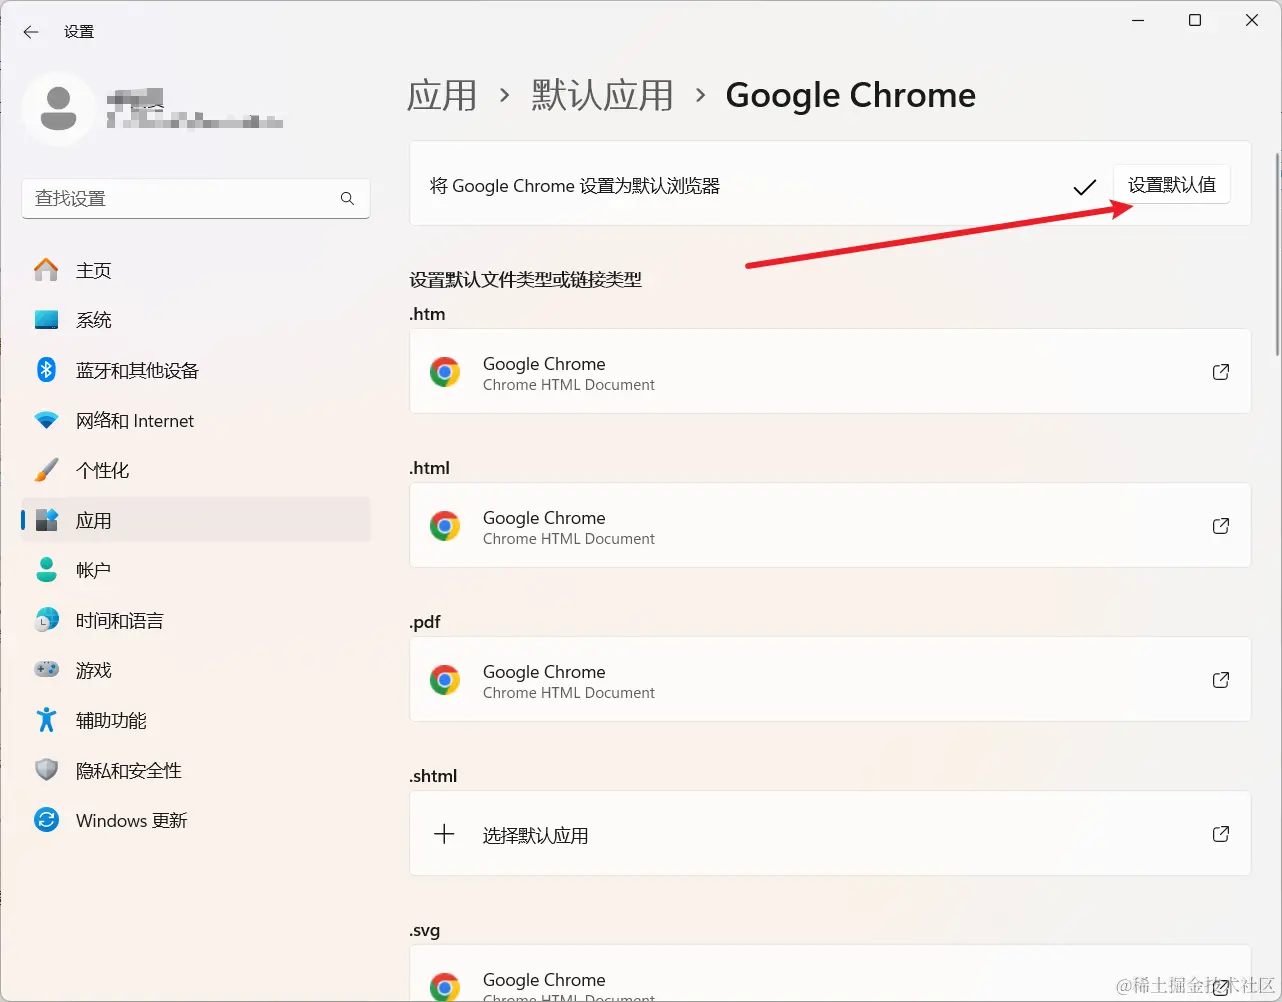1282x1002 pixels.
Task: Click the open-external icon for .shtml
Action: click(x=1221, y=834)
